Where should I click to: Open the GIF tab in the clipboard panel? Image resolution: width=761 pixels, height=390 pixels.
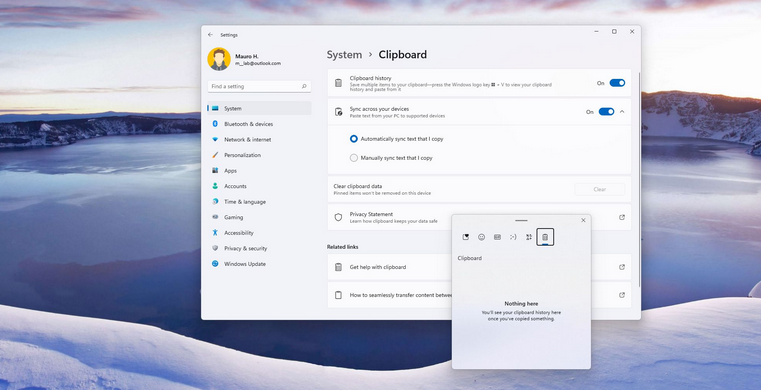[x=497, y=237]
